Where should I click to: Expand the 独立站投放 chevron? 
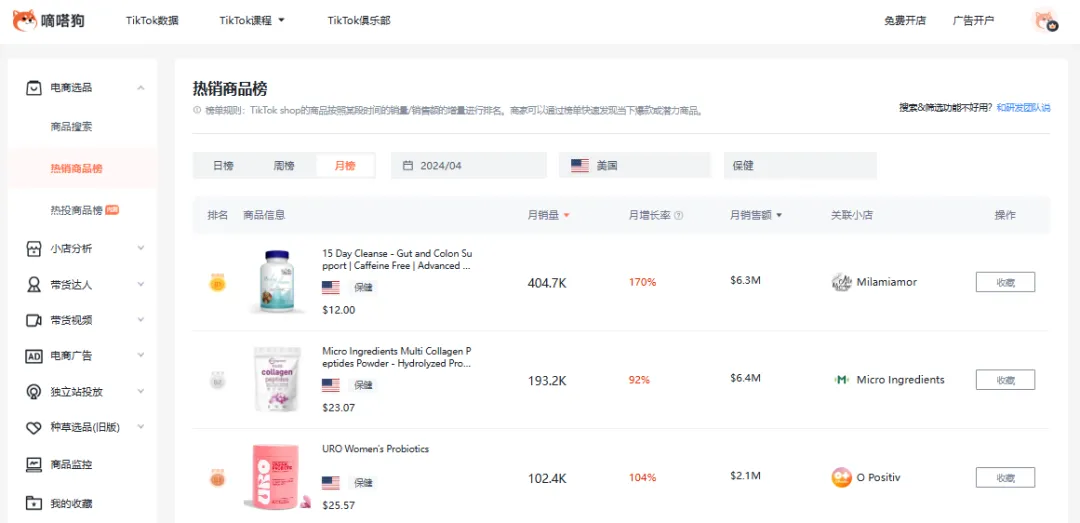coord(141,391)
